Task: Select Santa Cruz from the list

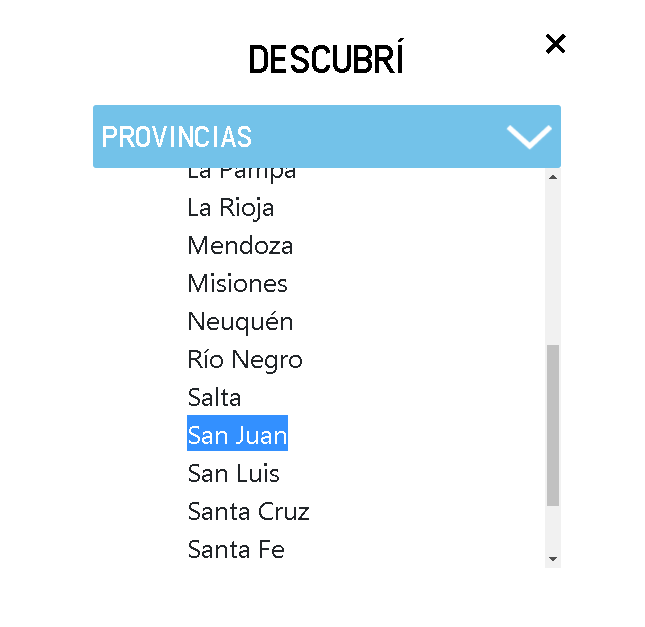Action: (248, 512)
